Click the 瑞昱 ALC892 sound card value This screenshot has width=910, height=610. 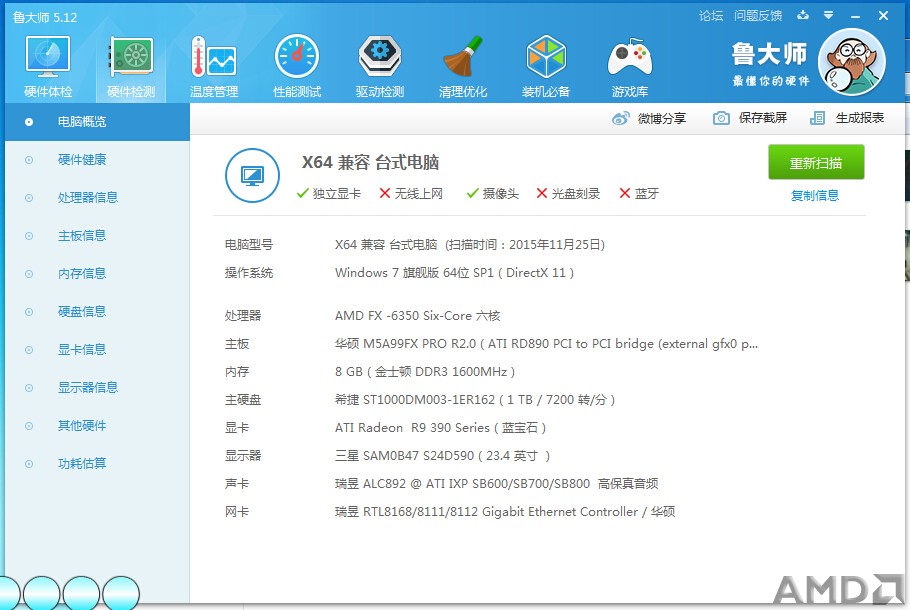click(497, 484)
